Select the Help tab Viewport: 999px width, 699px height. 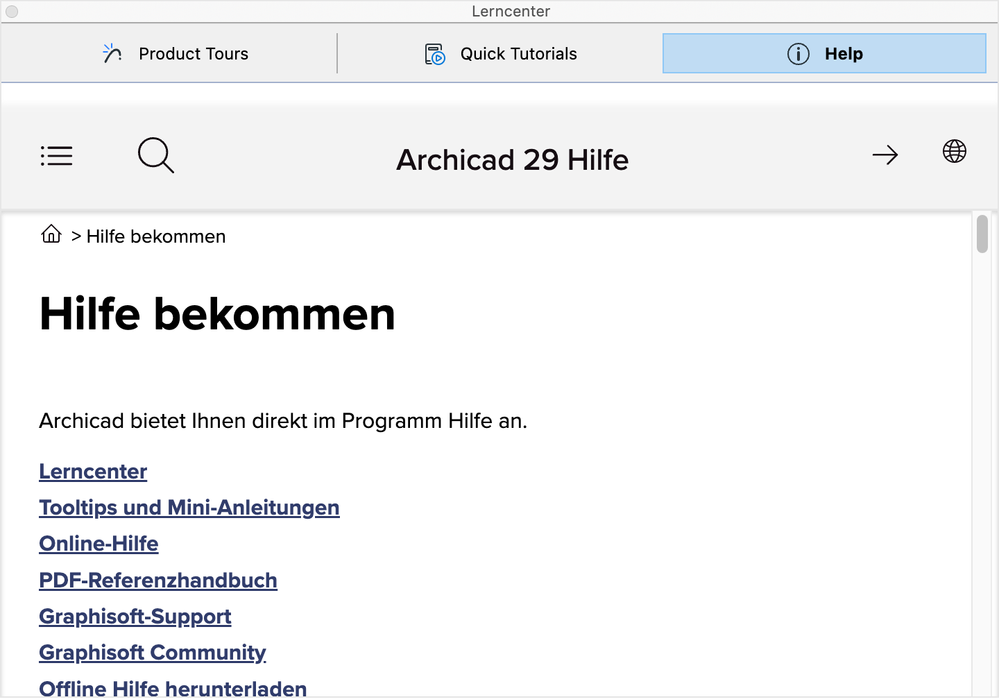(843, 54)
